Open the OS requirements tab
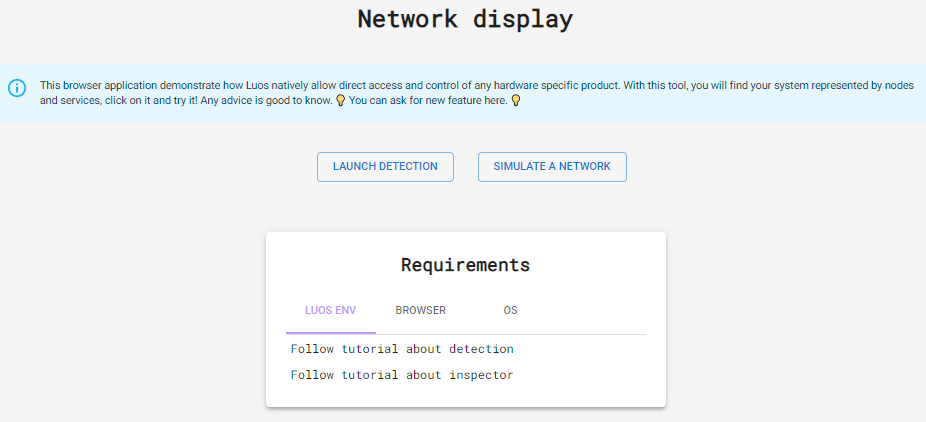Image resolution: width=926 pixels, height=422 pixels. 510,310
